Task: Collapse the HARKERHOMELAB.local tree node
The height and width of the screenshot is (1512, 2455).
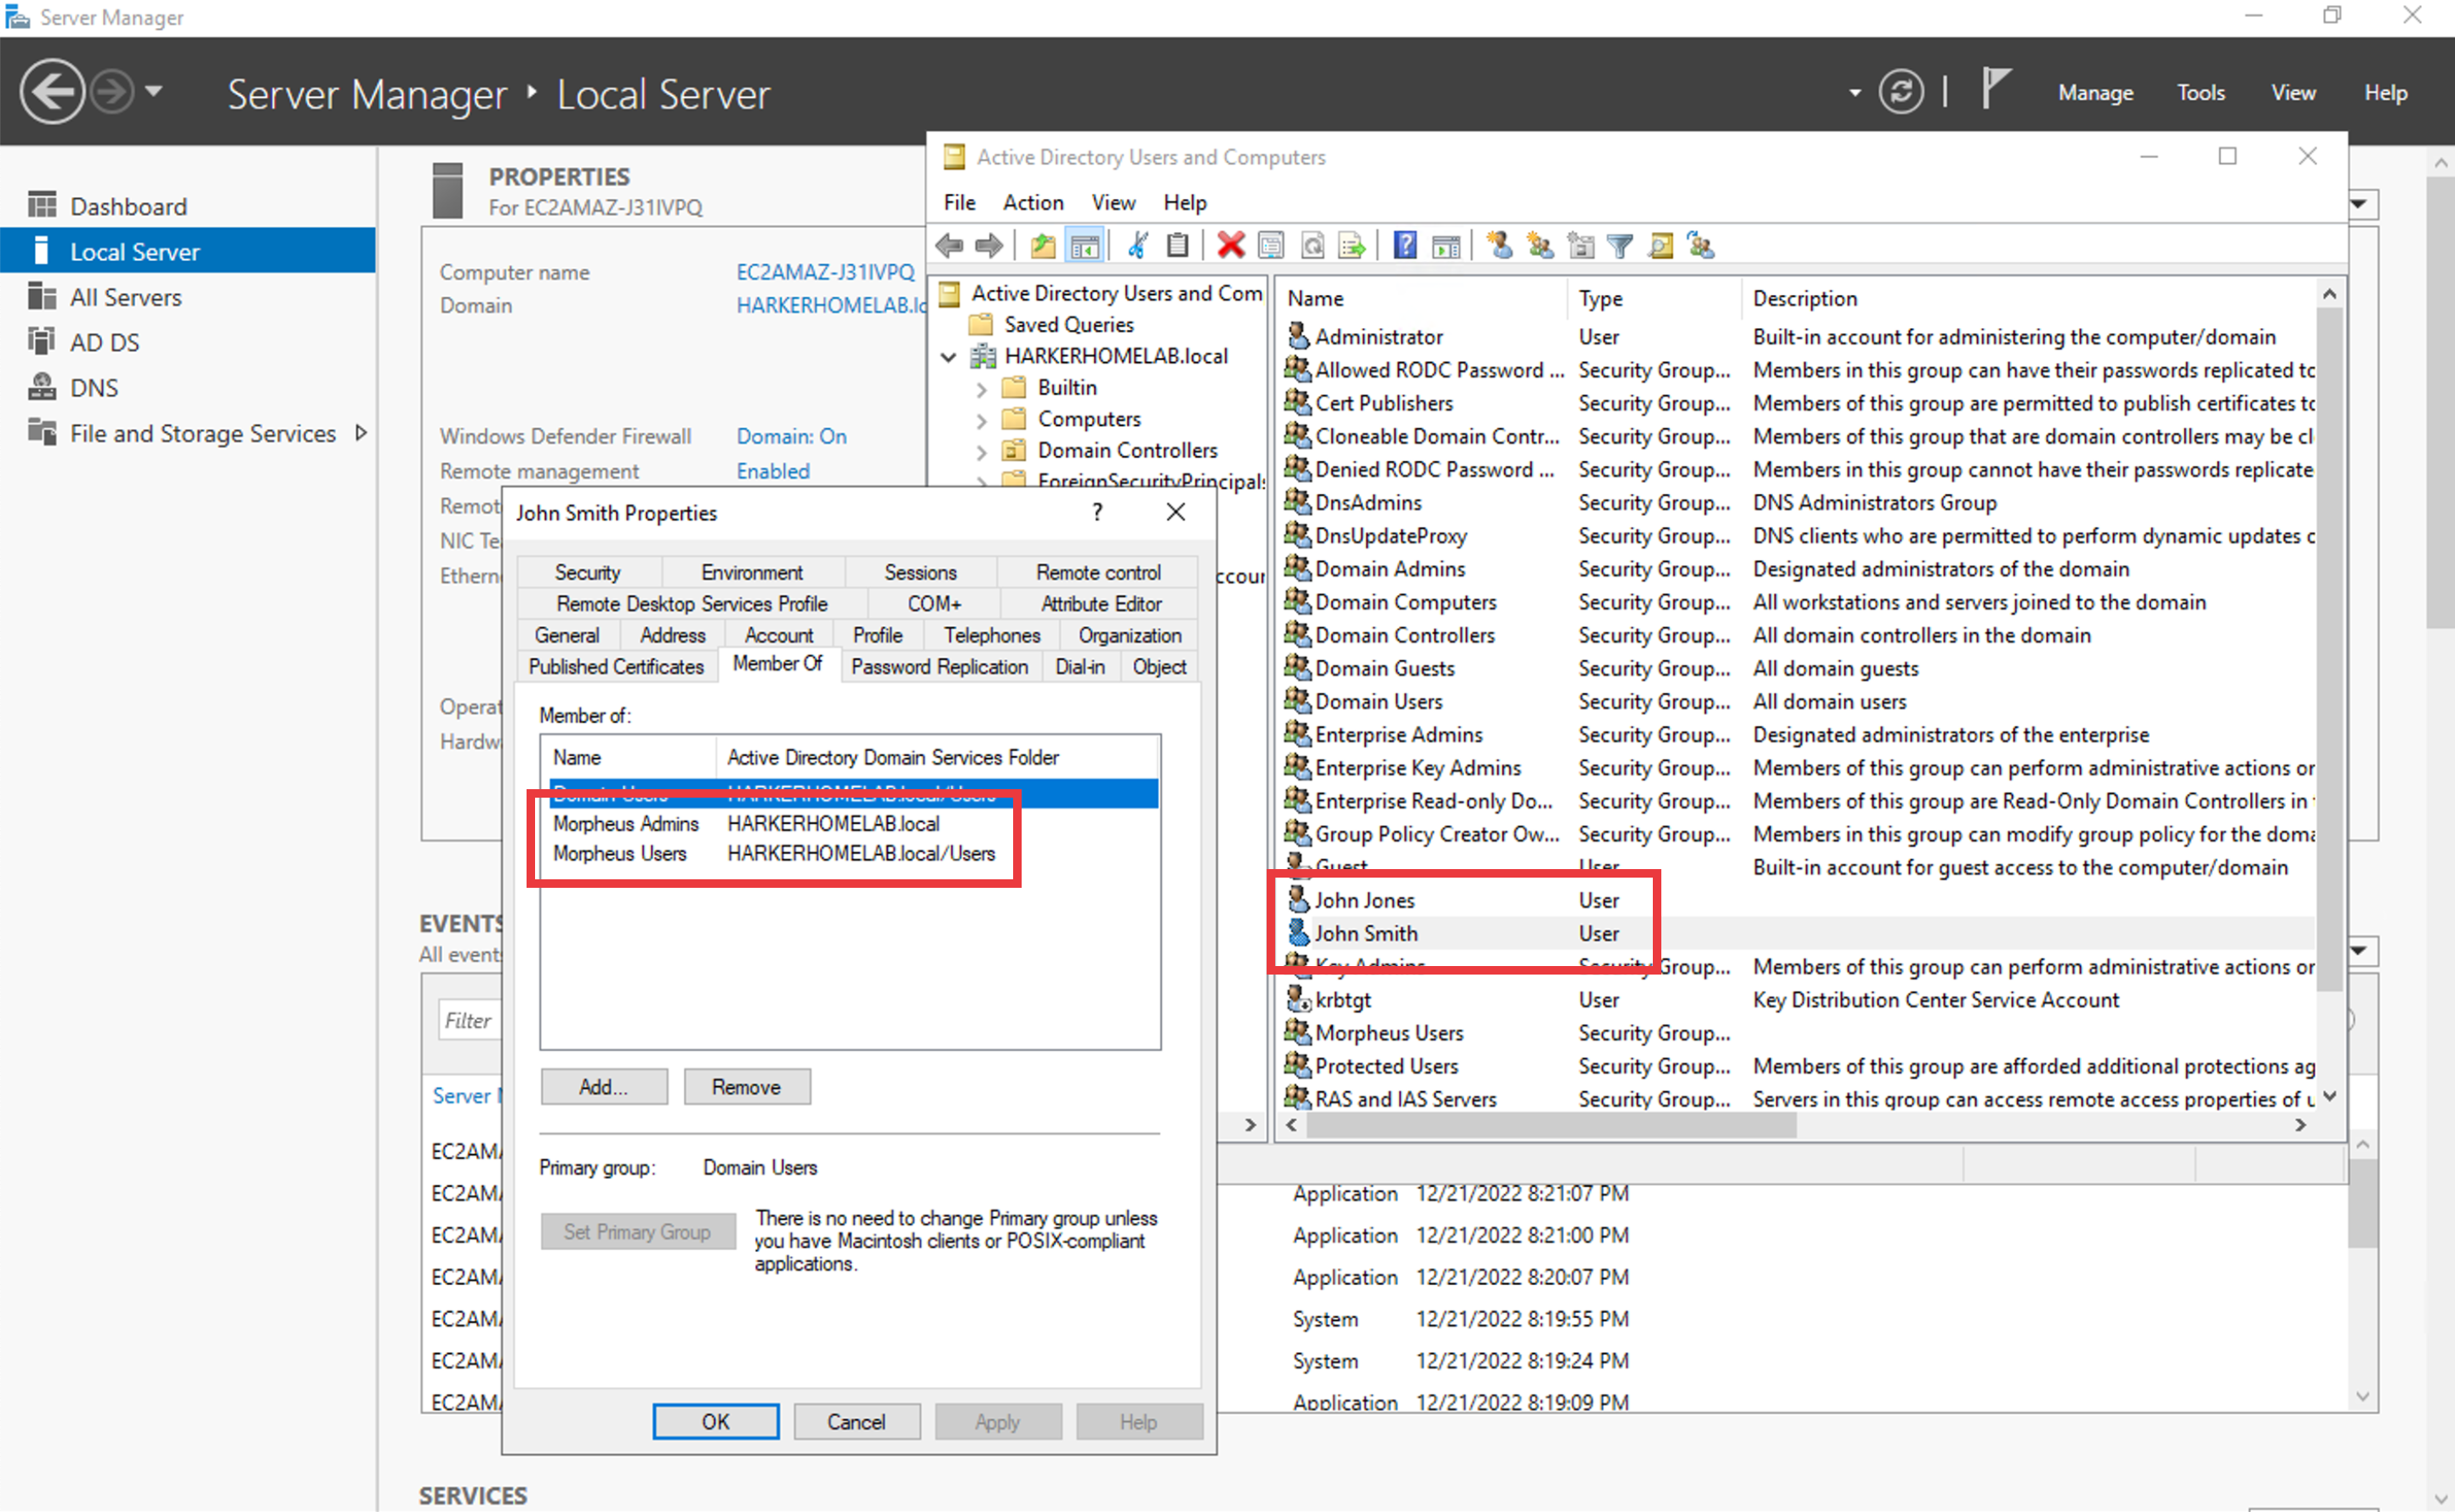Action: (949, 357)
